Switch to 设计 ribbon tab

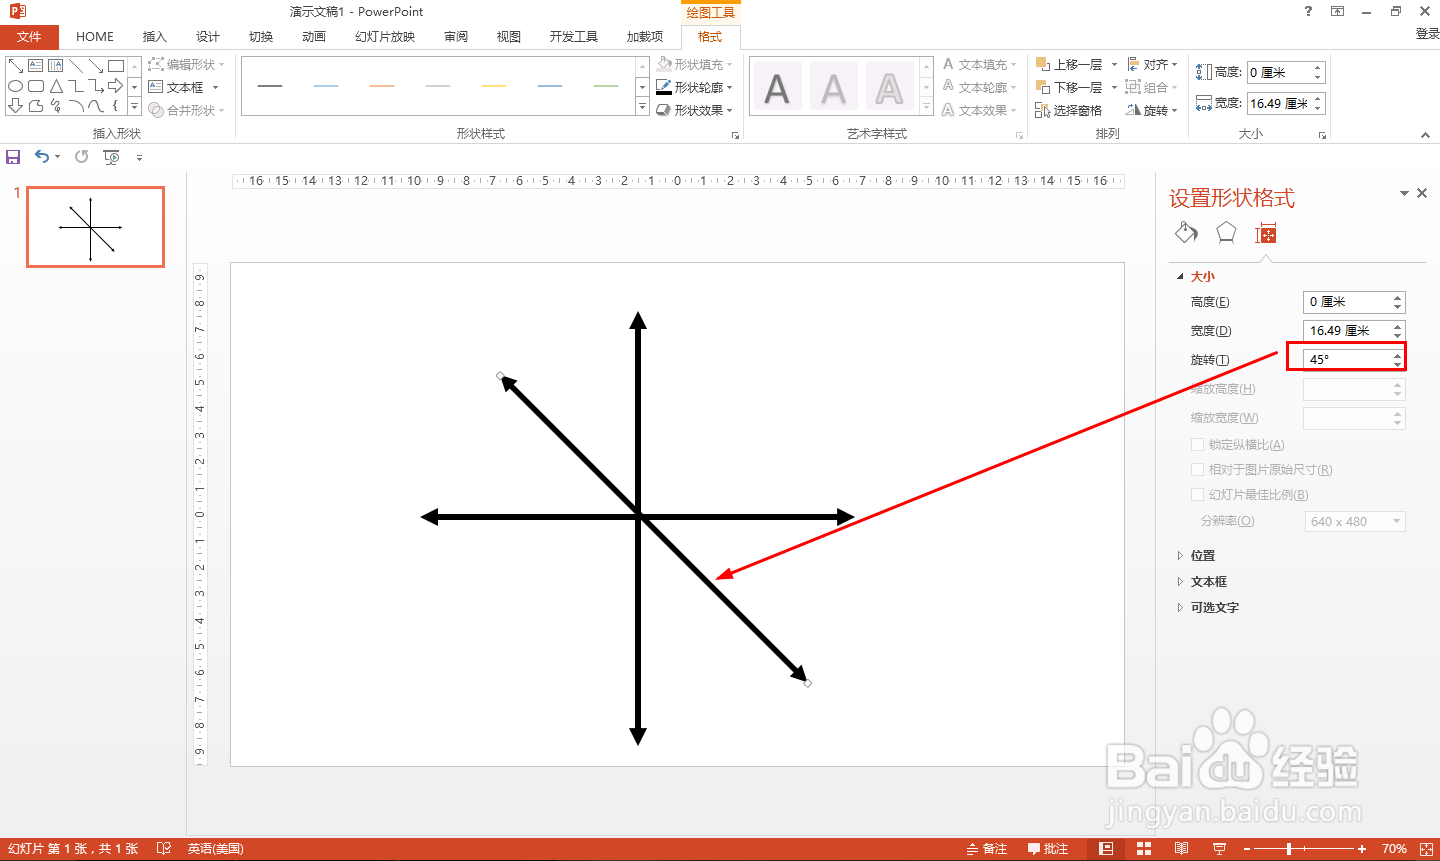208,37
